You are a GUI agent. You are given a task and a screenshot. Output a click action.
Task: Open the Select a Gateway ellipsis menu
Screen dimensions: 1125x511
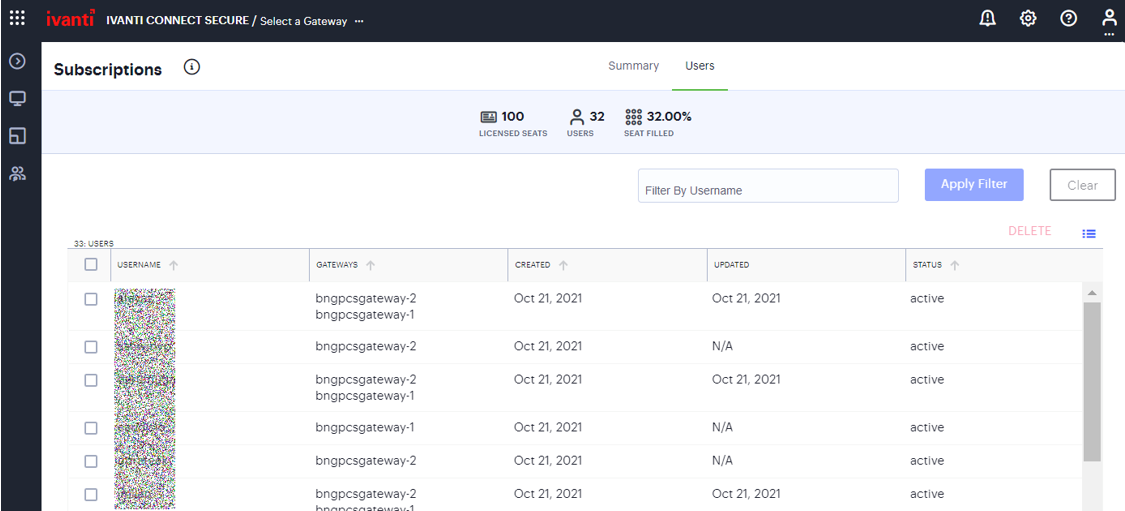359,21
